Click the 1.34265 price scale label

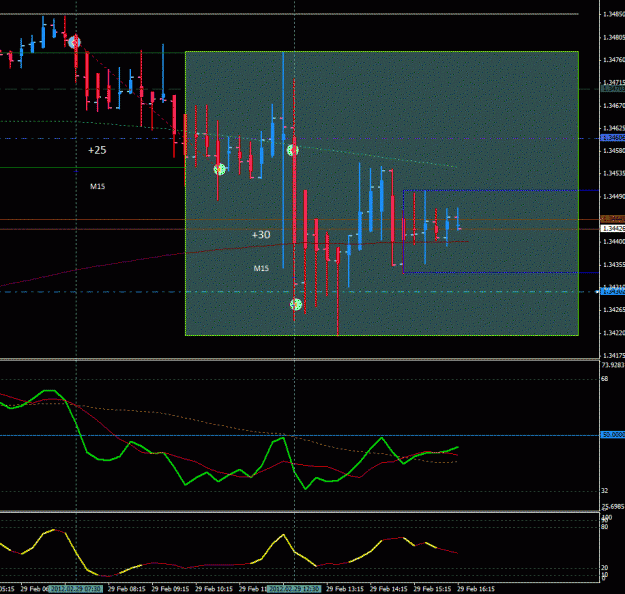[x=613, y=310]
